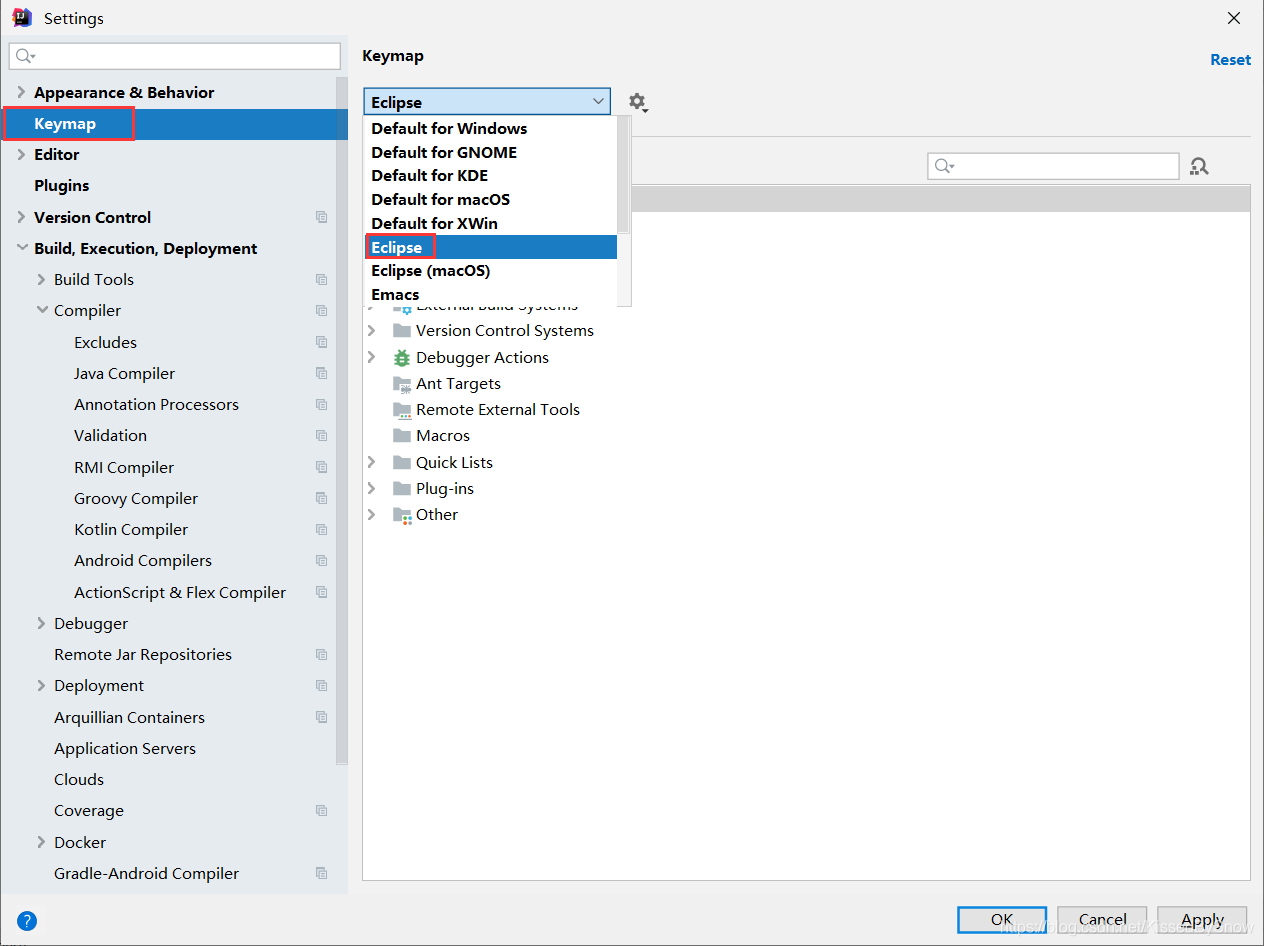Open the Clouds settings page
This screenshot has width=1264, height=946.
tap(79, 779)
